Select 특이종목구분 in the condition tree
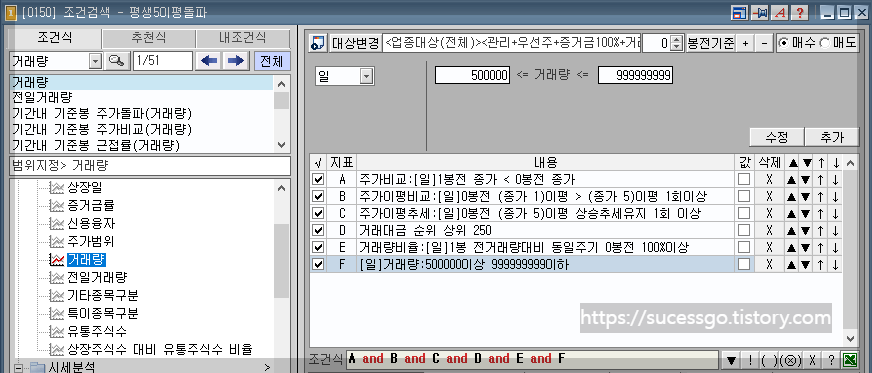The image size is (872, 373). (102, 314)
